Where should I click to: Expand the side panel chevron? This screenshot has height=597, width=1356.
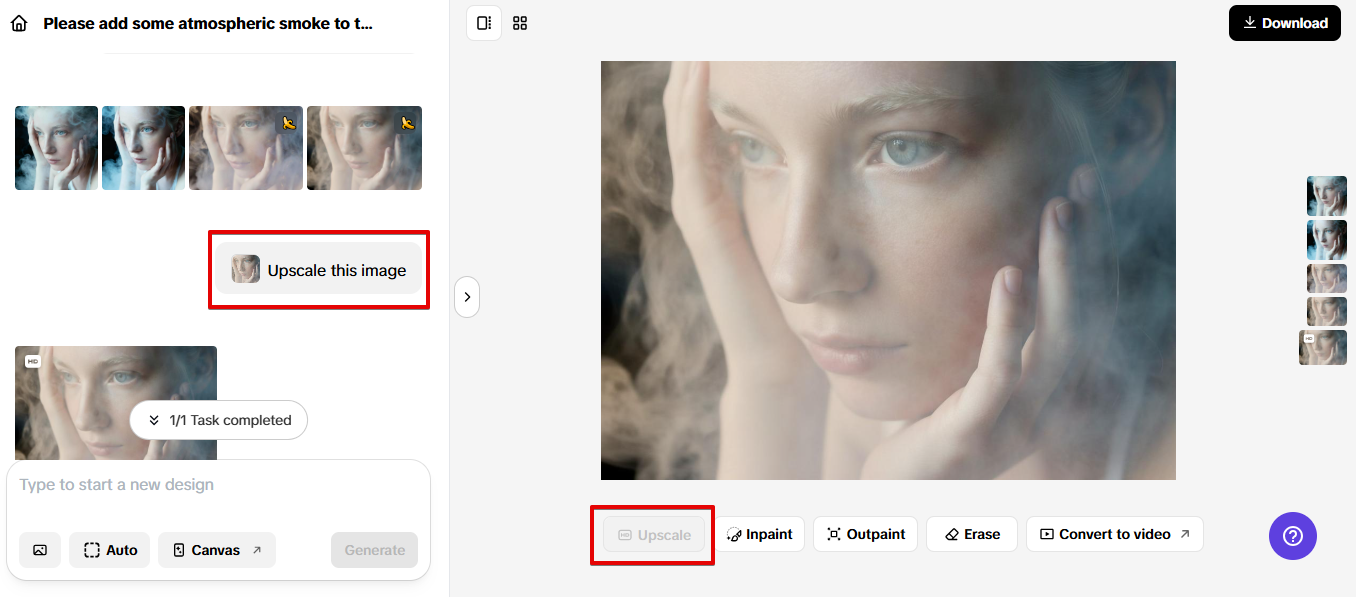click(x=467, y=297)
